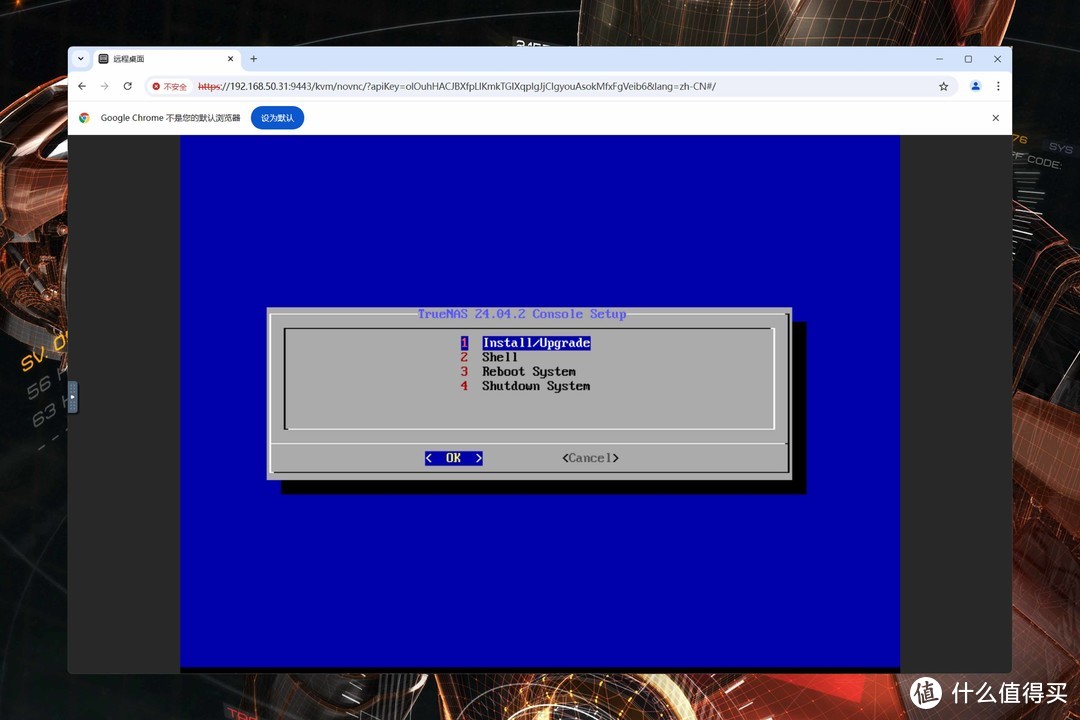Image resolution: width=1080 pixels, height=720 pixels.
Task: Select Shutdown System menu option
Action: pyautogui.click(x=536, y=386)
